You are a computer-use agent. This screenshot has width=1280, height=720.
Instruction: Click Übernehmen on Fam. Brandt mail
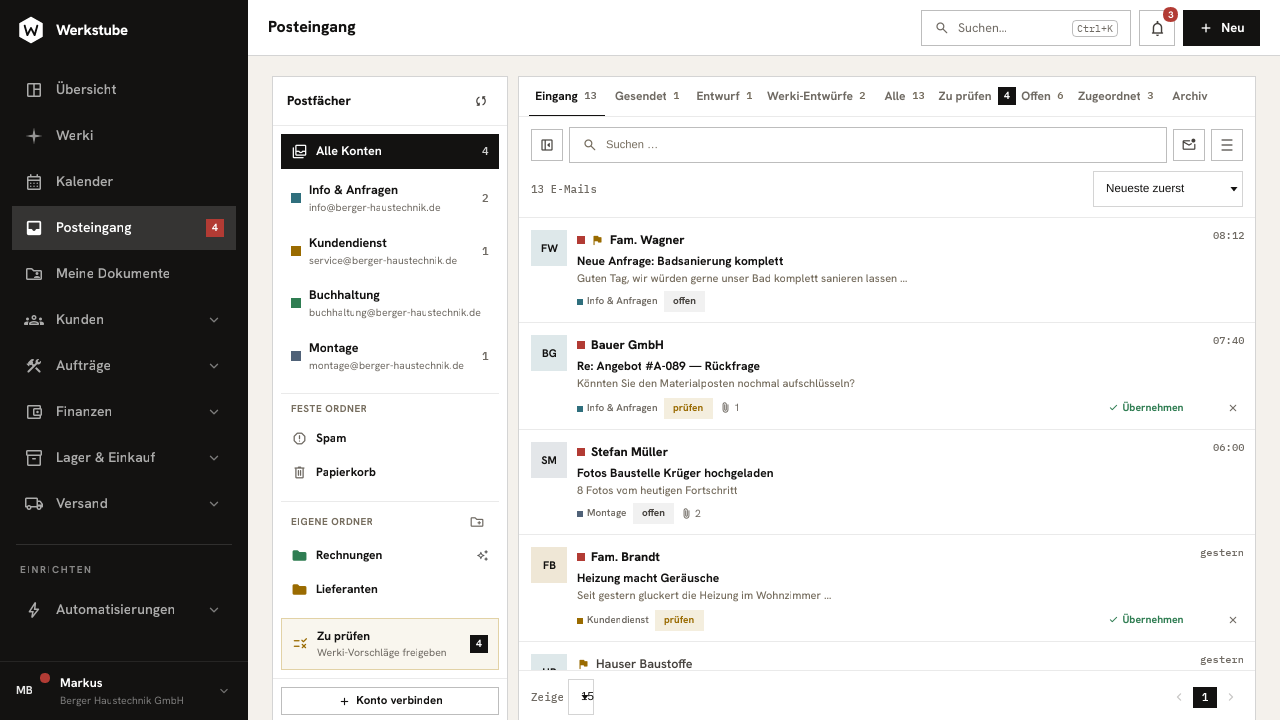coord(1146,620)
